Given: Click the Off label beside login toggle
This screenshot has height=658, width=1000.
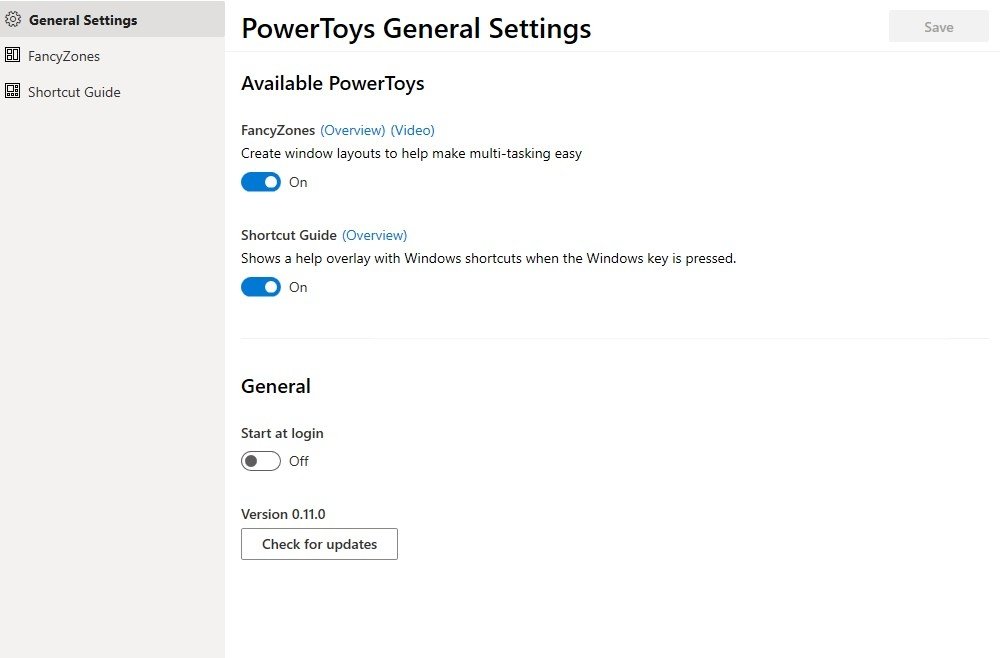Looking at the screenshot, I should pos(298,461).
